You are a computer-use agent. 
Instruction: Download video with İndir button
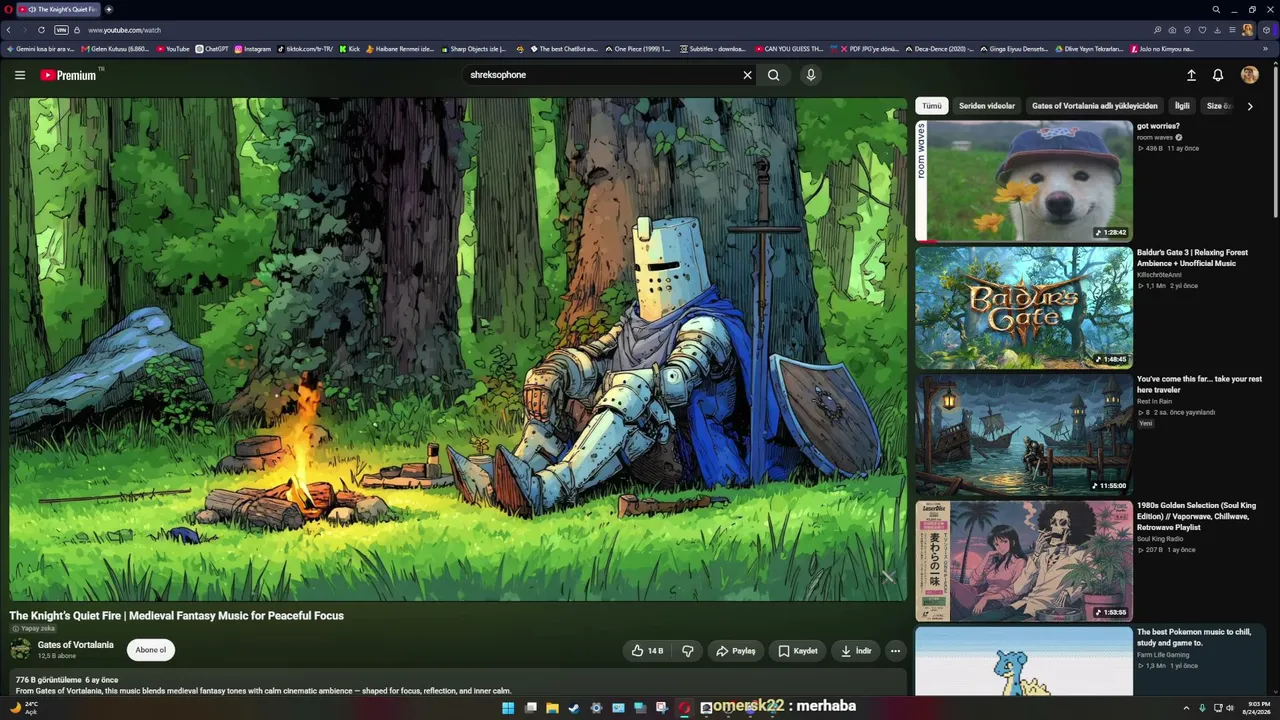(x=856, y=651)
